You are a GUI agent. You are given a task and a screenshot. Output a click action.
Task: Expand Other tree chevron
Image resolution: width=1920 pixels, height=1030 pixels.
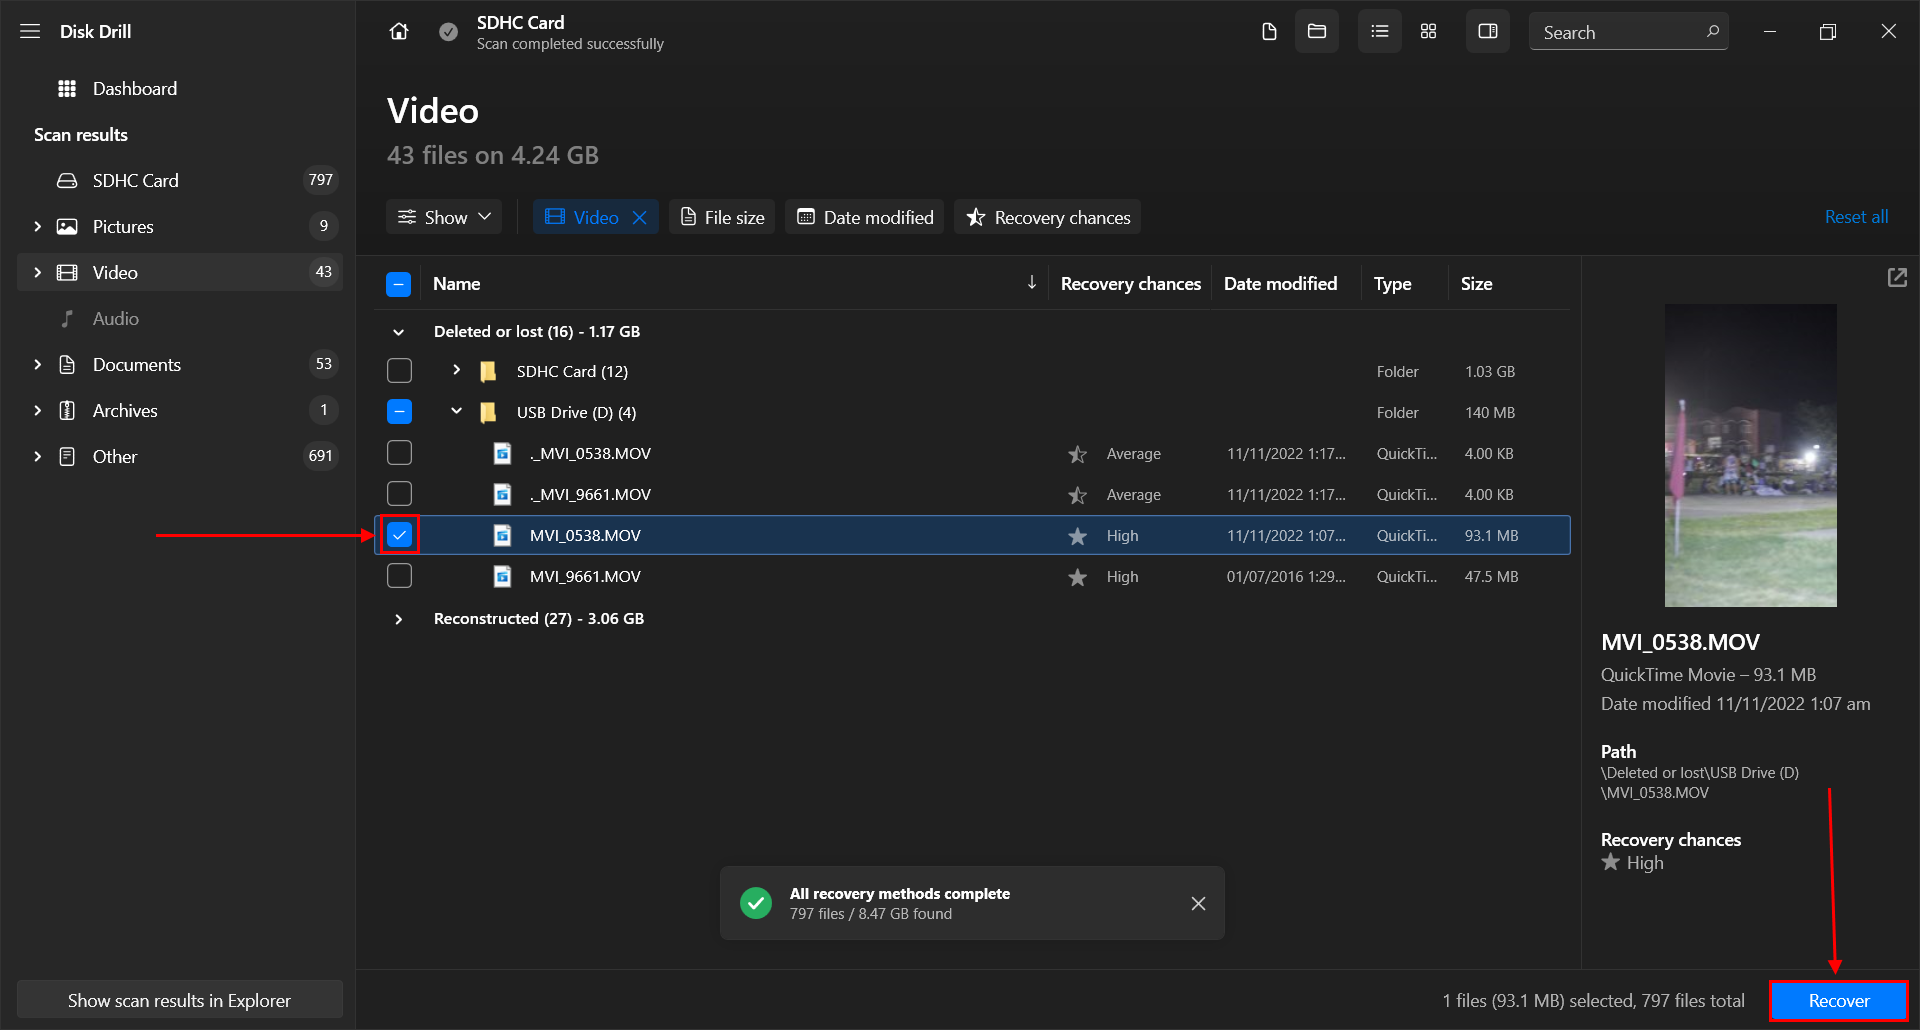(x=37, y=457)
